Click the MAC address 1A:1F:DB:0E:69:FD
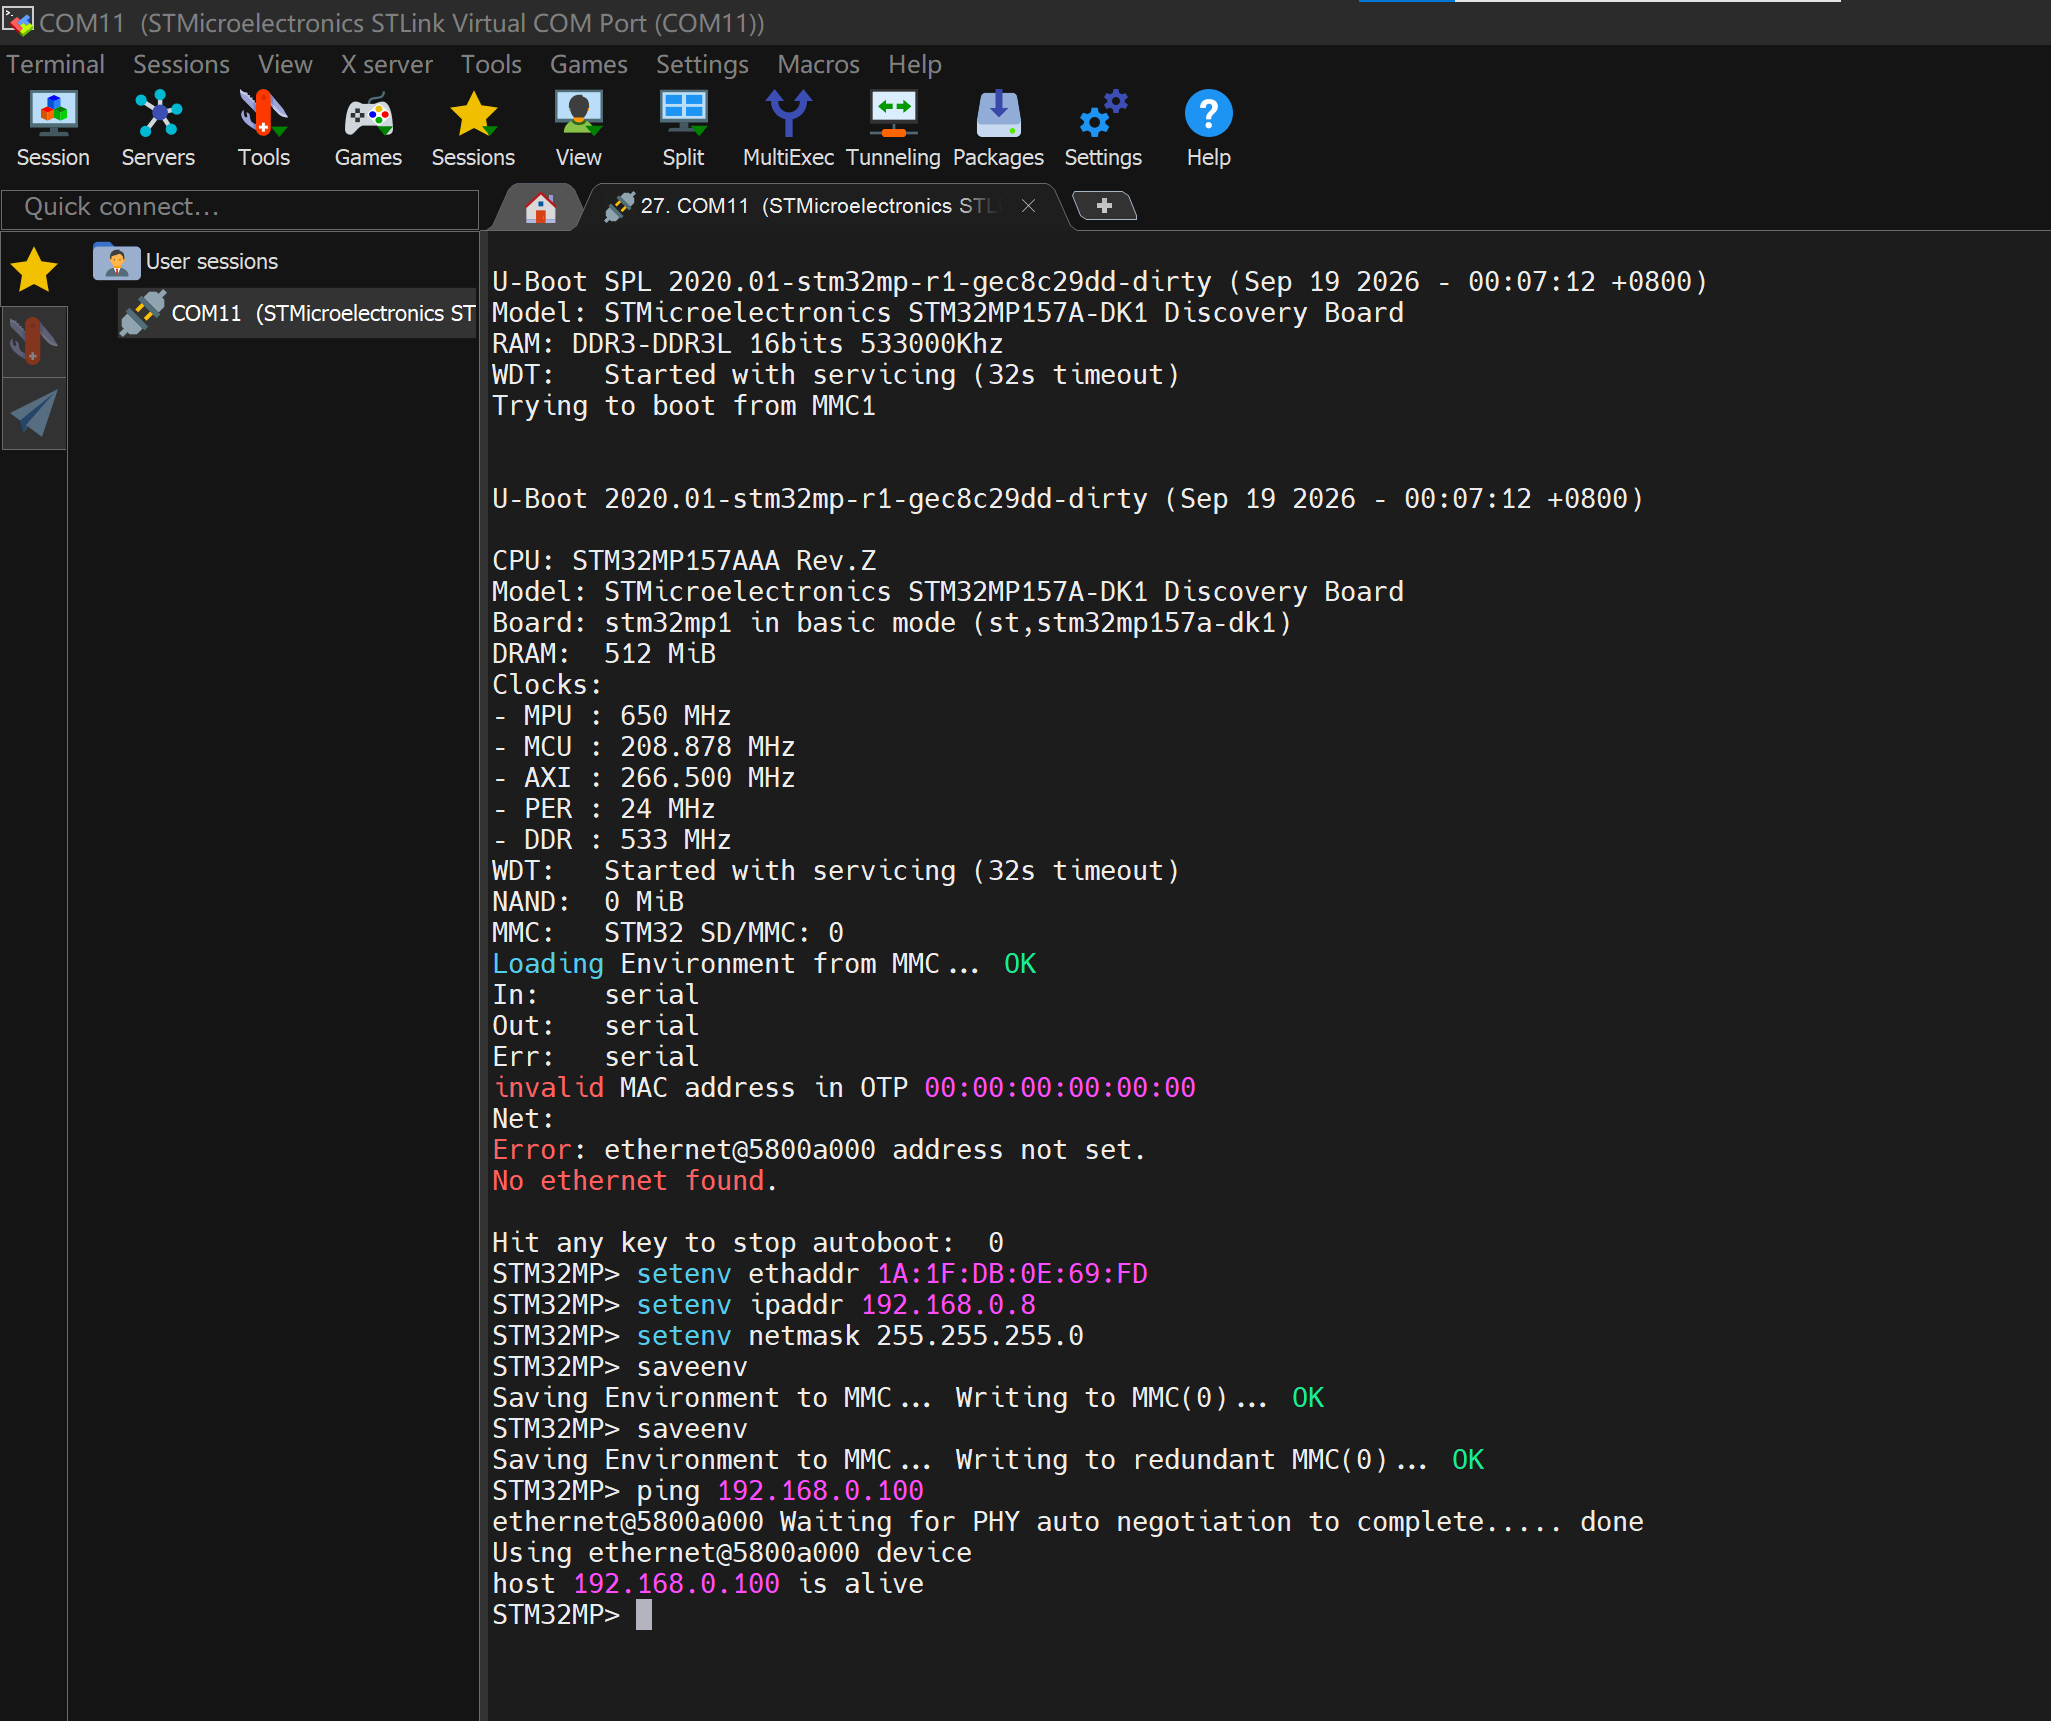Viewport: 2051px width, 1721px height. (1012, 1274)
